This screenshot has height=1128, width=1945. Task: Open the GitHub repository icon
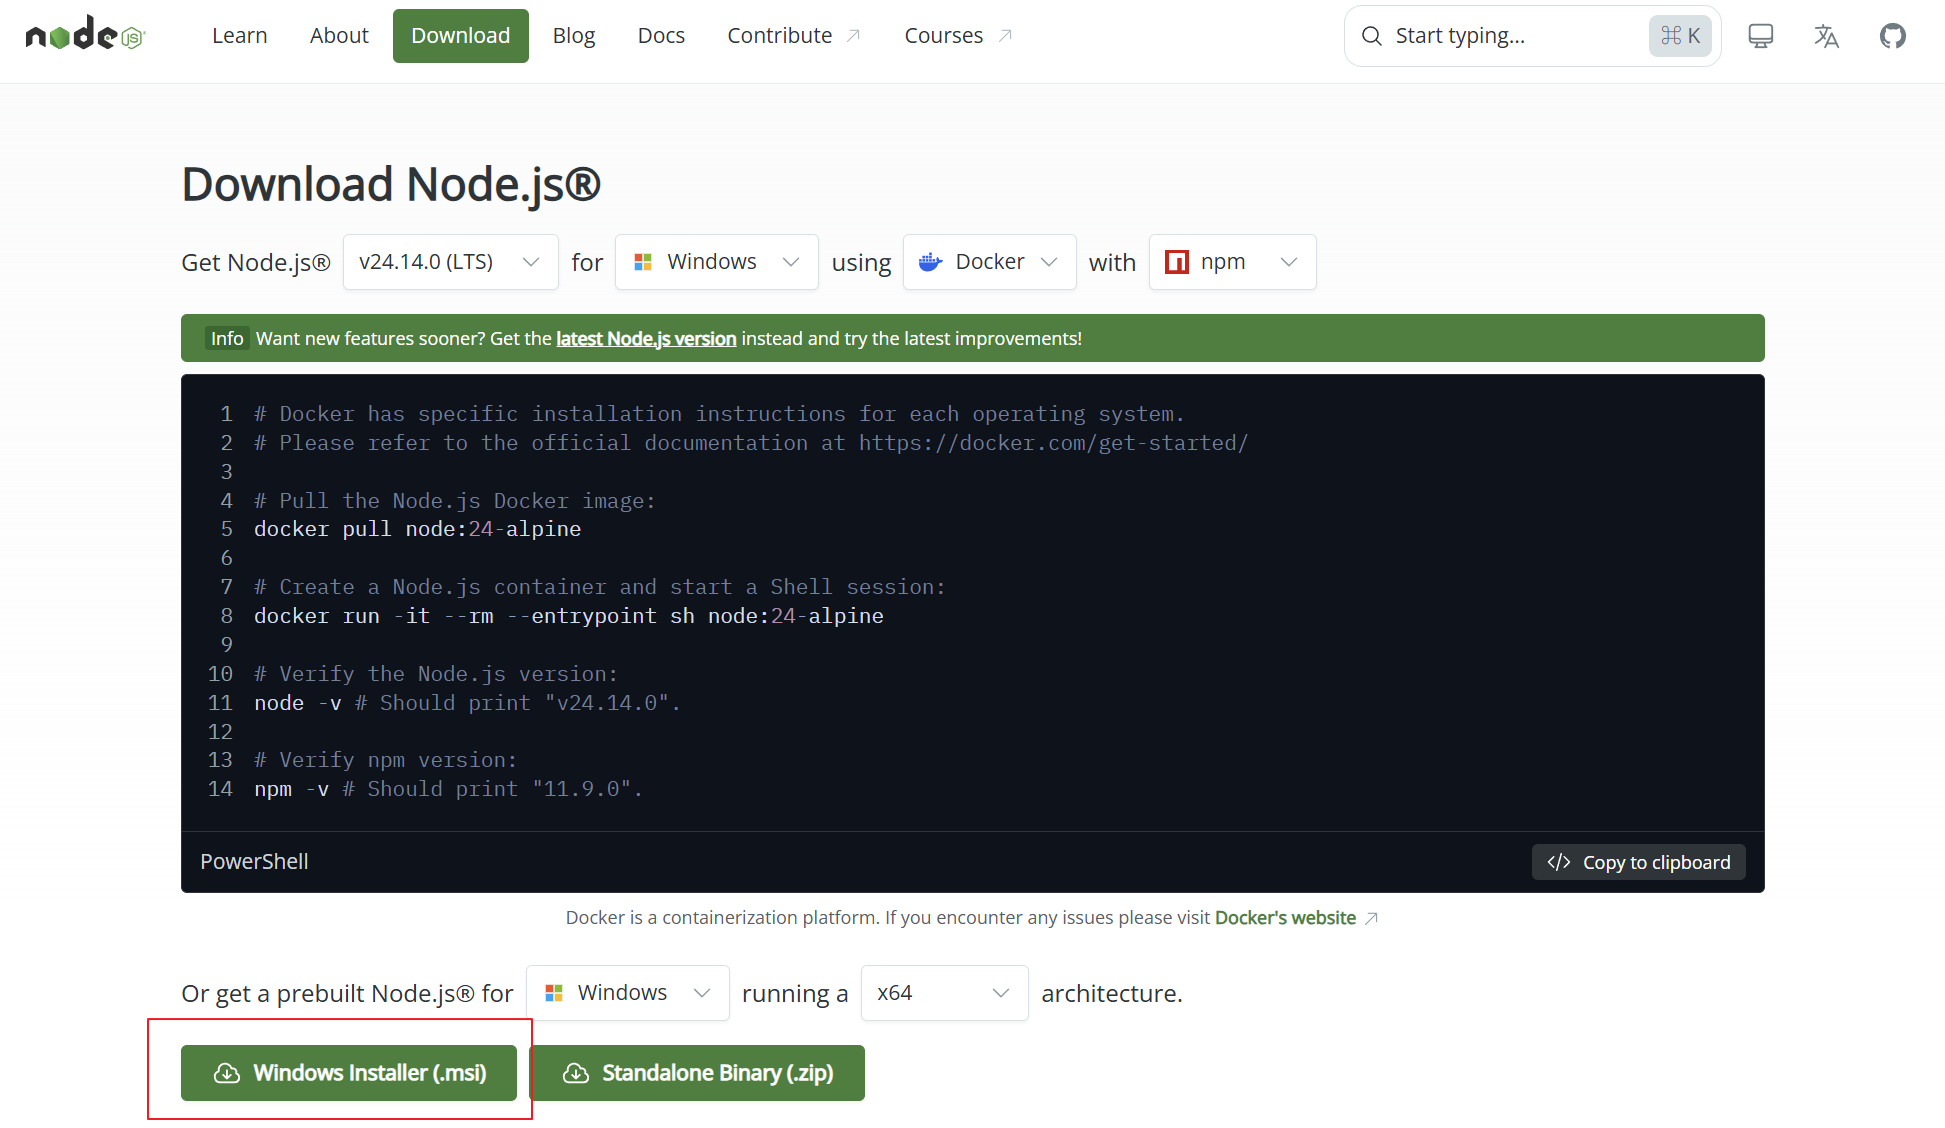click(1893, 35)
